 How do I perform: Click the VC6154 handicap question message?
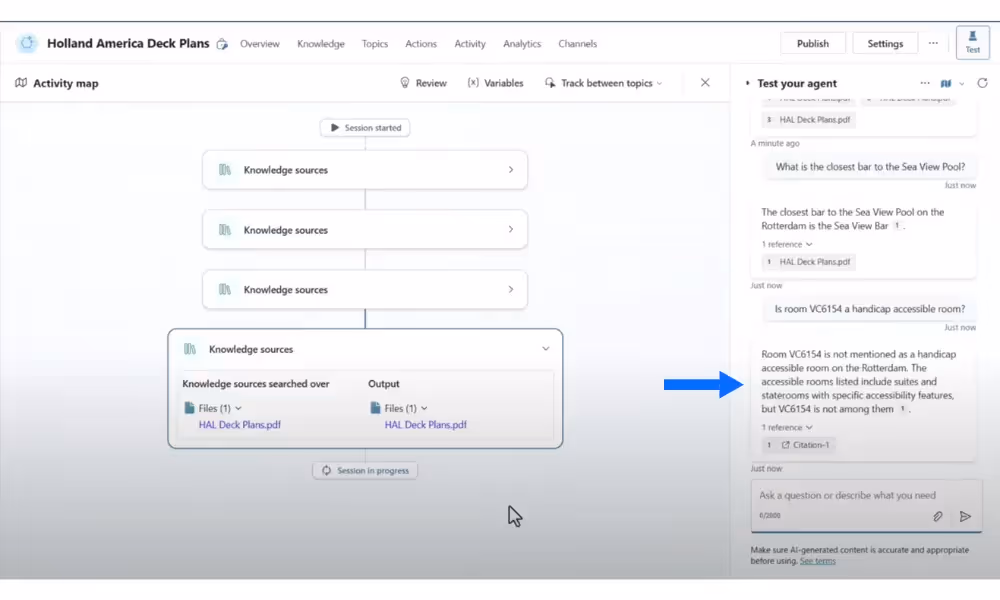coord(870,309)
